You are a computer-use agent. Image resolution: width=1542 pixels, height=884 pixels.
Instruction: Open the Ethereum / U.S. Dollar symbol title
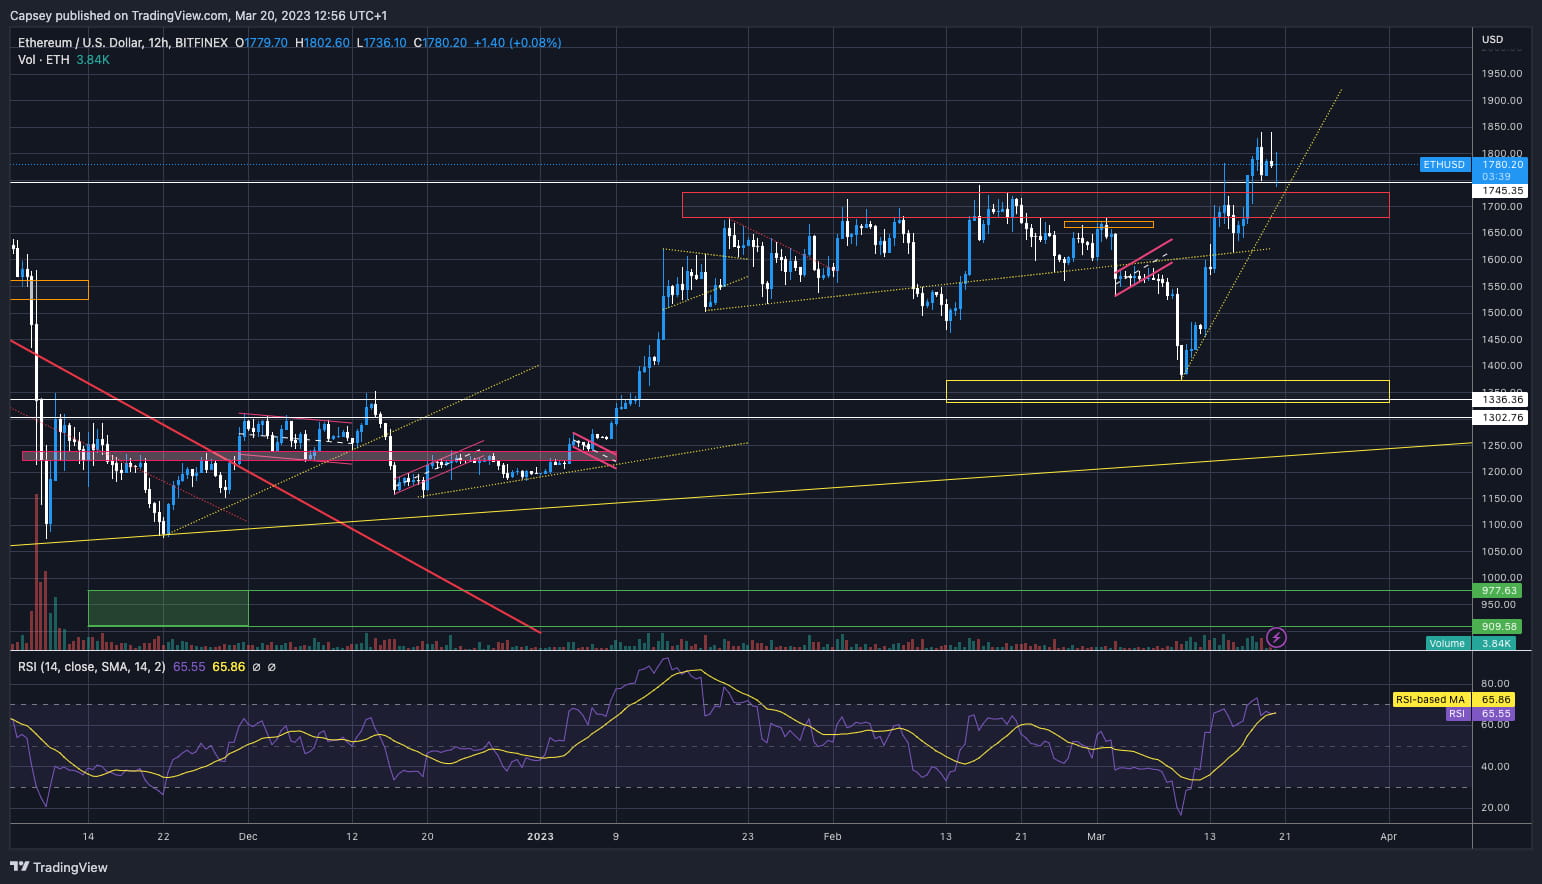(x=93, y=43)
